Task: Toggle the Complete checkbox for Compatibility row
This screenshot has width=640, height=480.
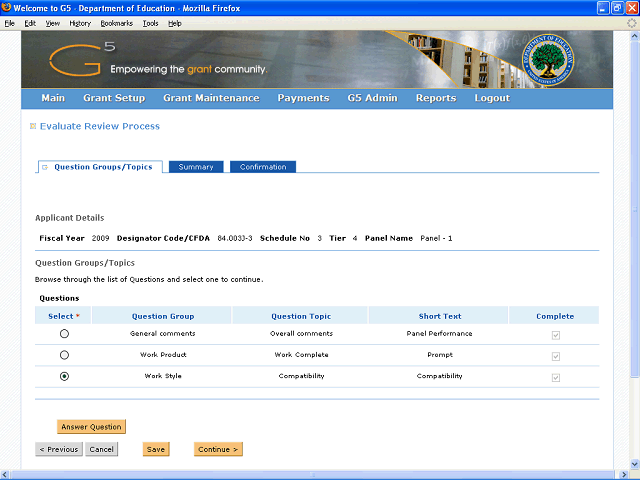Action: click(555, 377)
